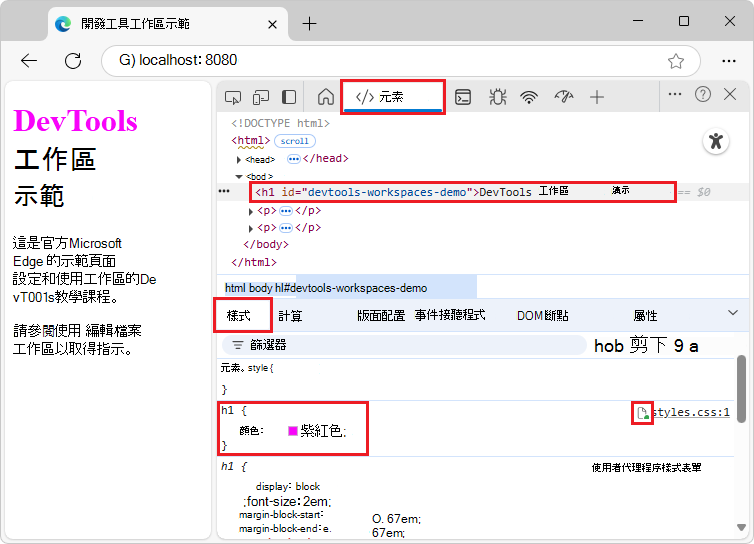Open the fuchsia color swatch picker
This screenshot has width=754, height=544.
tap(292, 431)
